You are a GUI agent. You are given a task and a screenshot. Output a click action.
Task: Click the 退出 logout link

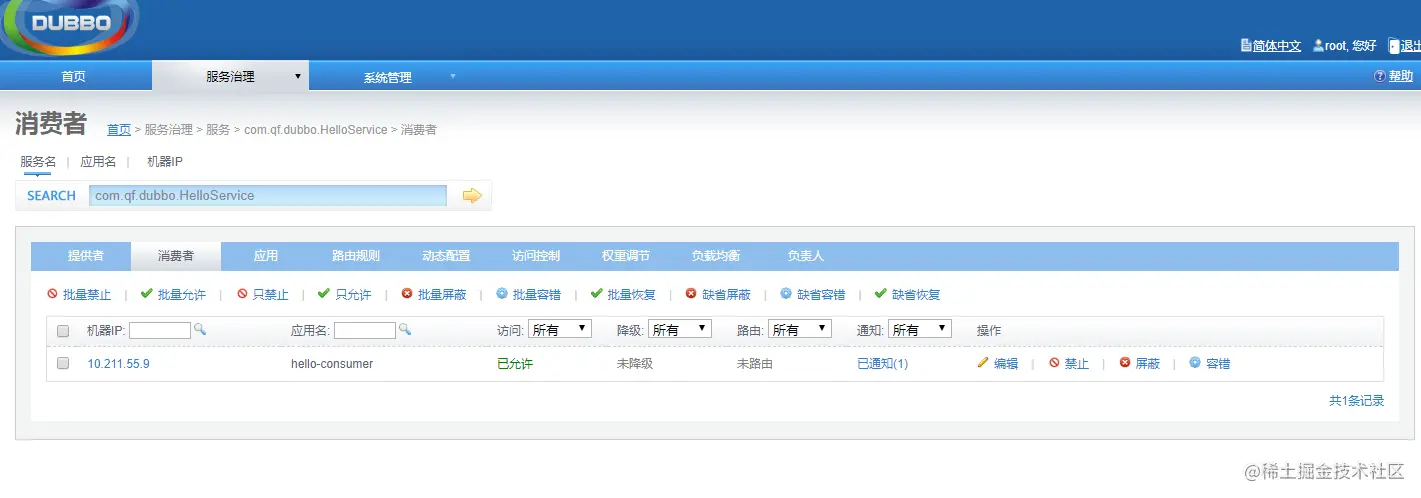click(1411, 46)
